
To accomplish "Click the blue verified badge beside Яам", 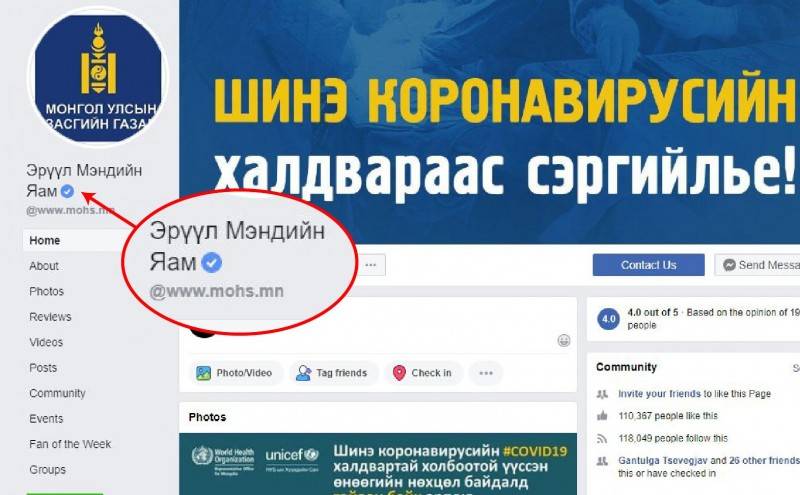I will point(67,191).
